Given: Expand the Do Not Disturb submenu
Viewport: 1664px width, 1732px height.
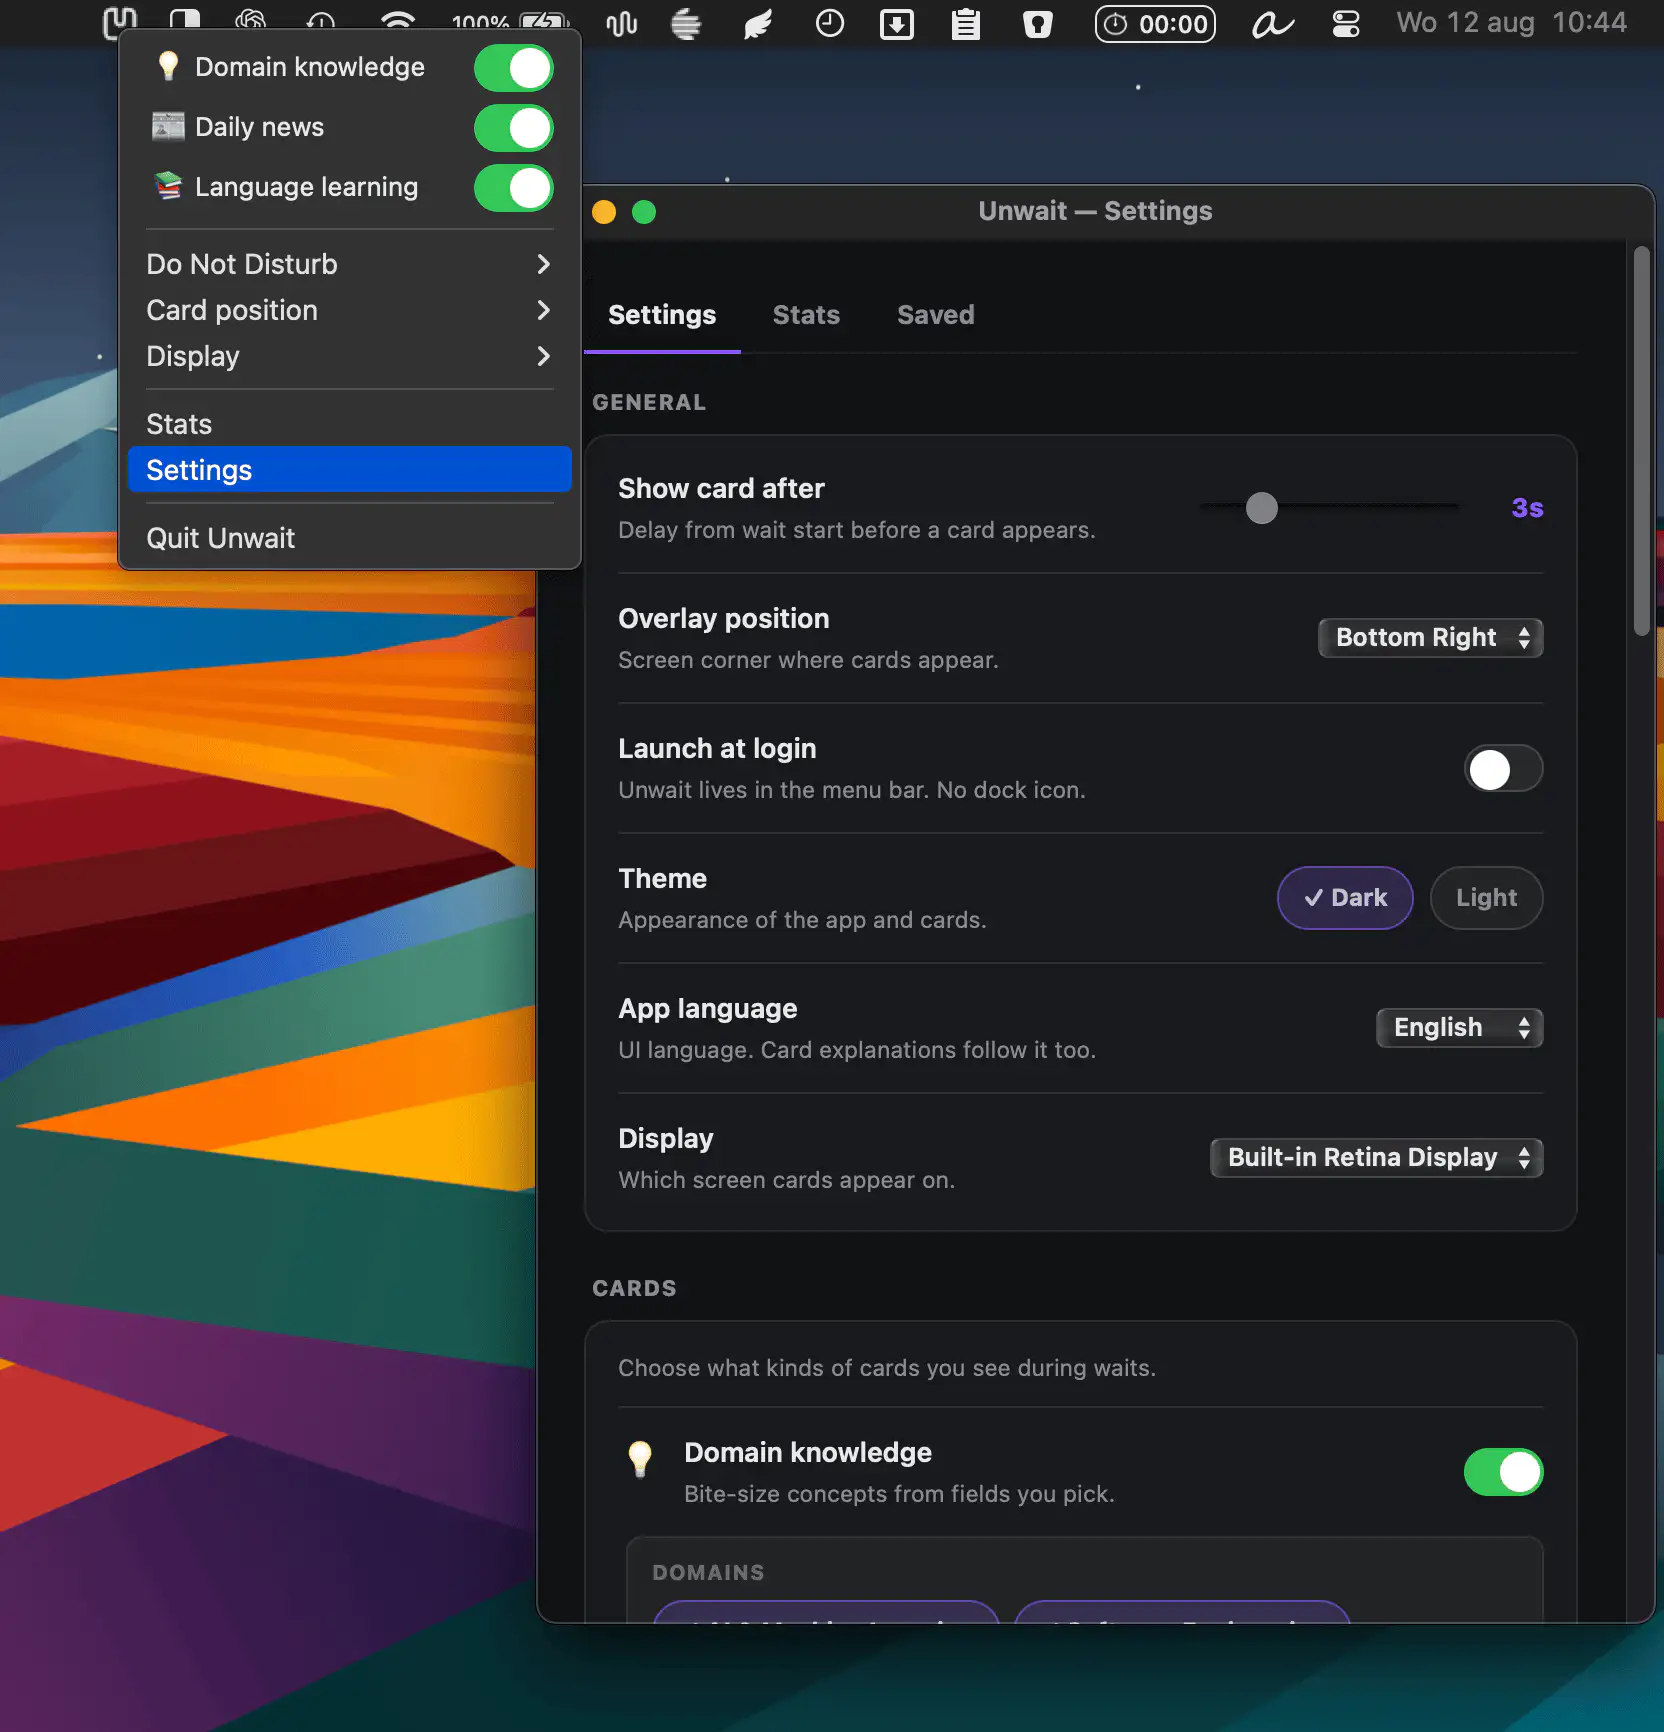Looking at the screenshot, I should pyautogui.click(x=349, y=264).
